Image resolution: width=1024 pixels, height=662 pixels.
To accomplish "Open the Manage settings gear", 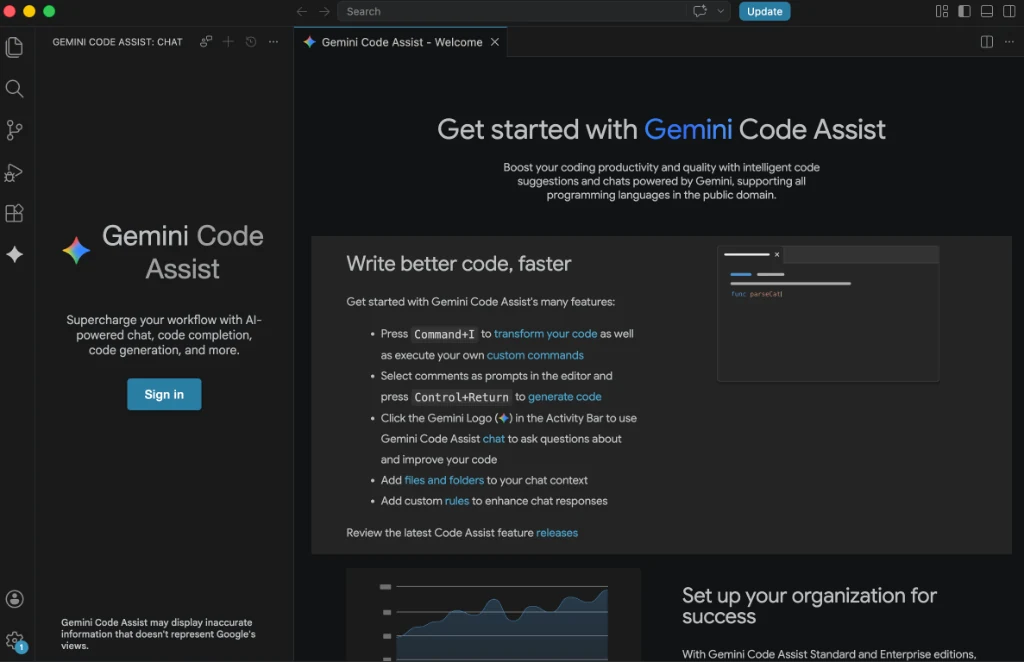I will (x=14, y=641).
